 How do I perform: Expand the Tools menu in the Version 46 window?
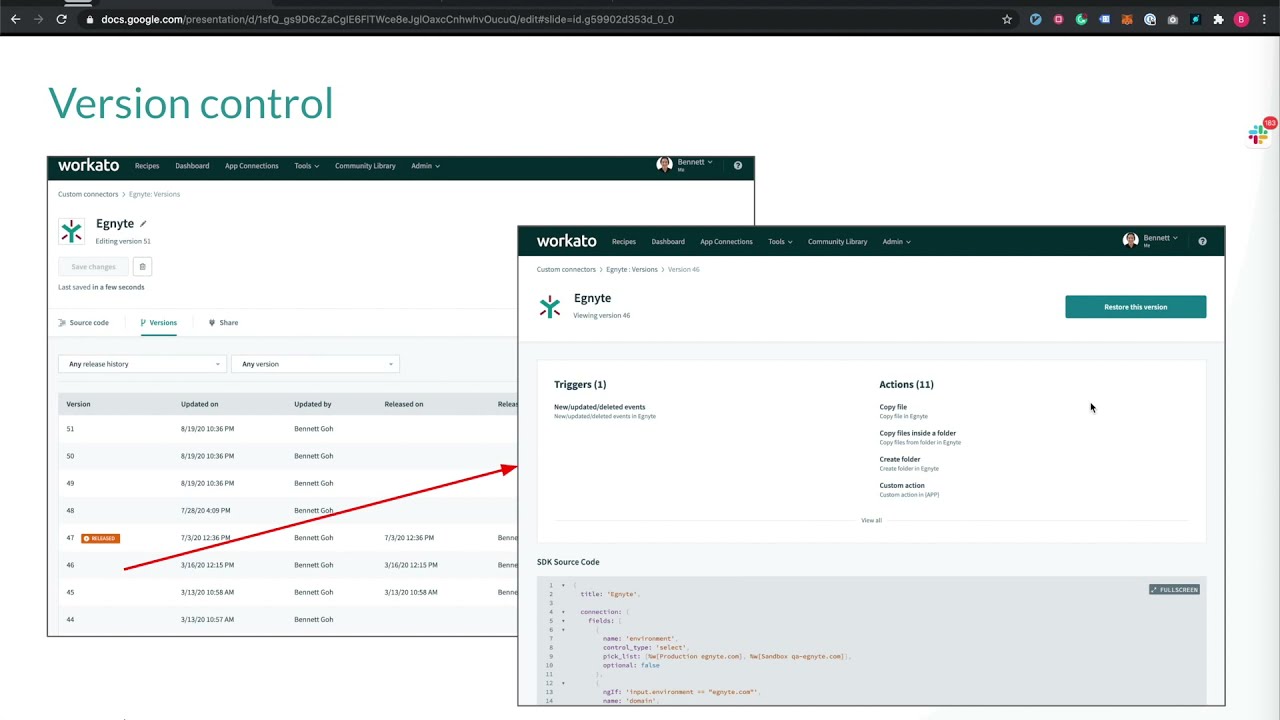780,241
